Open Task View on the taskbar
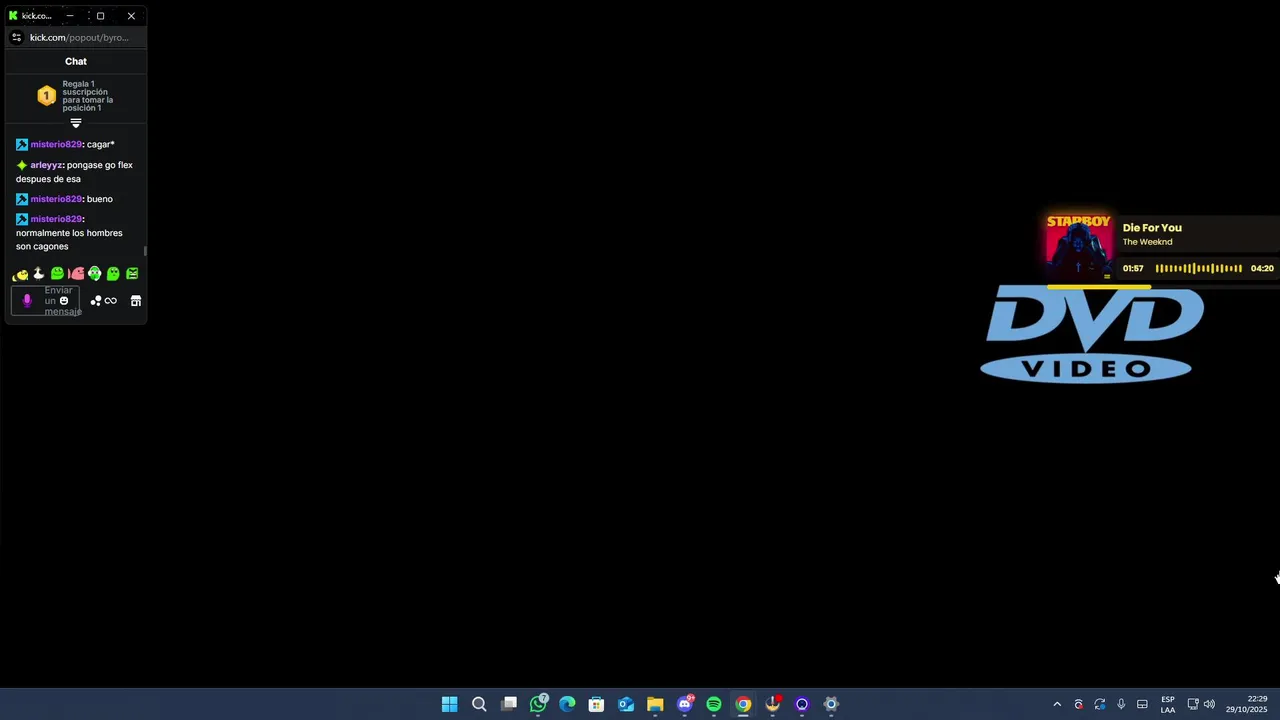The image size is (1280, 720). click(x=509, y=704)
